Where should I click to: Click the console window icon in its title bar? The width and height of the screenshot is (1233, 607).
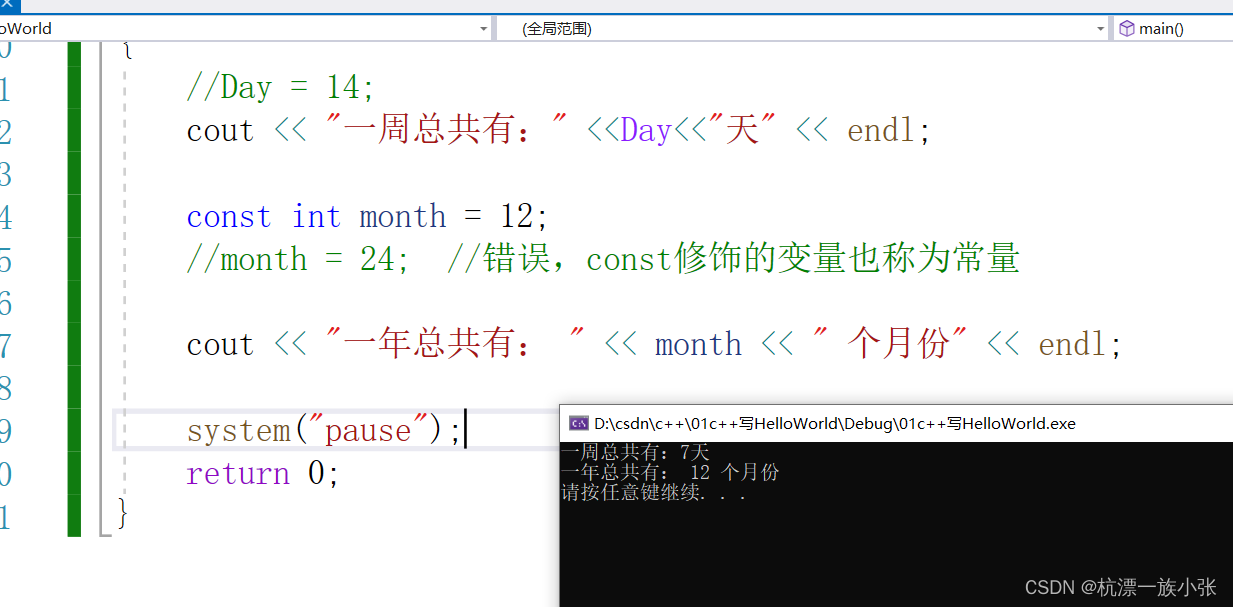coord(577,423)
